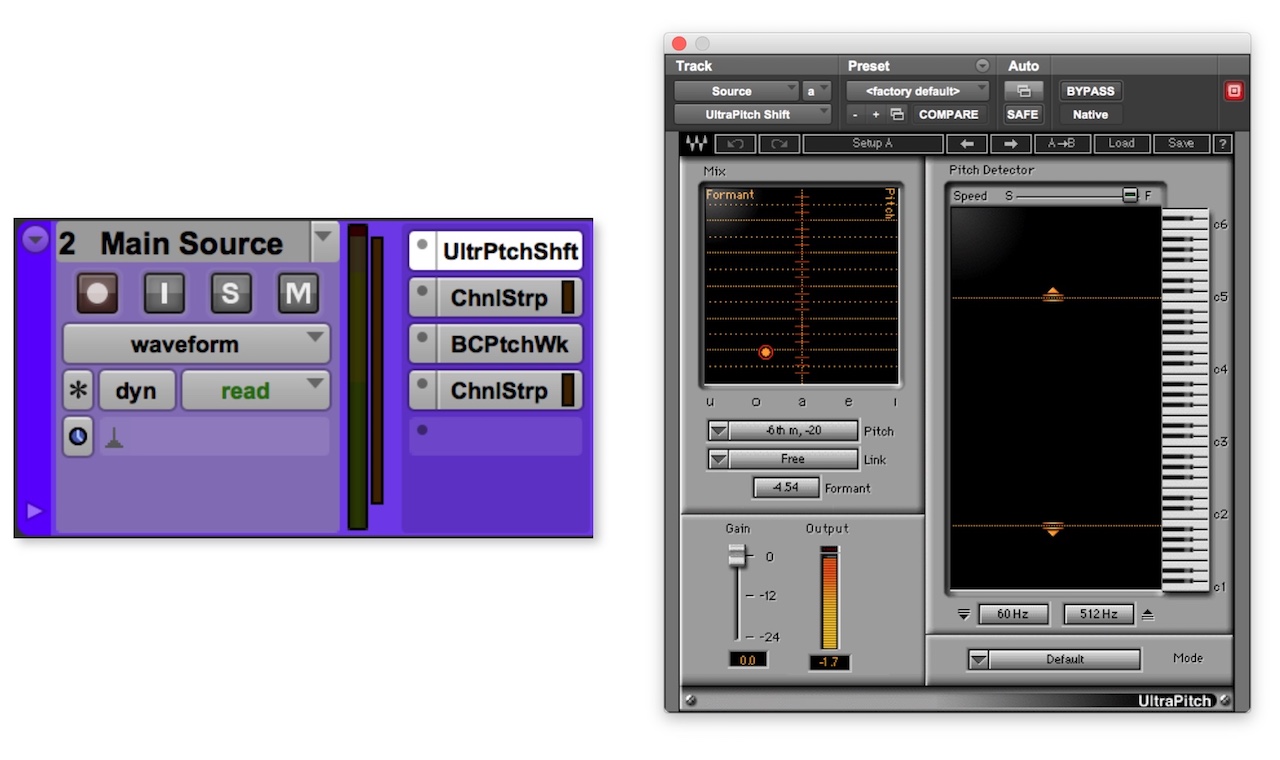Open the Source track selector dropdown
This screenshot has width=1280, height=760.
737,91
